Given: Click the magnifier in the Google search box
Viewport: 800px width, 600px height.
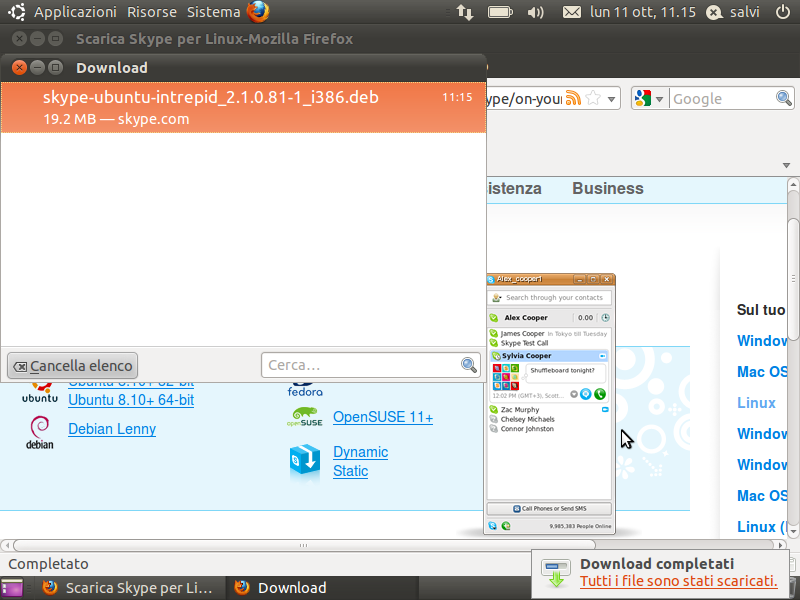Looking at the screenshot, I should point(784,98).
